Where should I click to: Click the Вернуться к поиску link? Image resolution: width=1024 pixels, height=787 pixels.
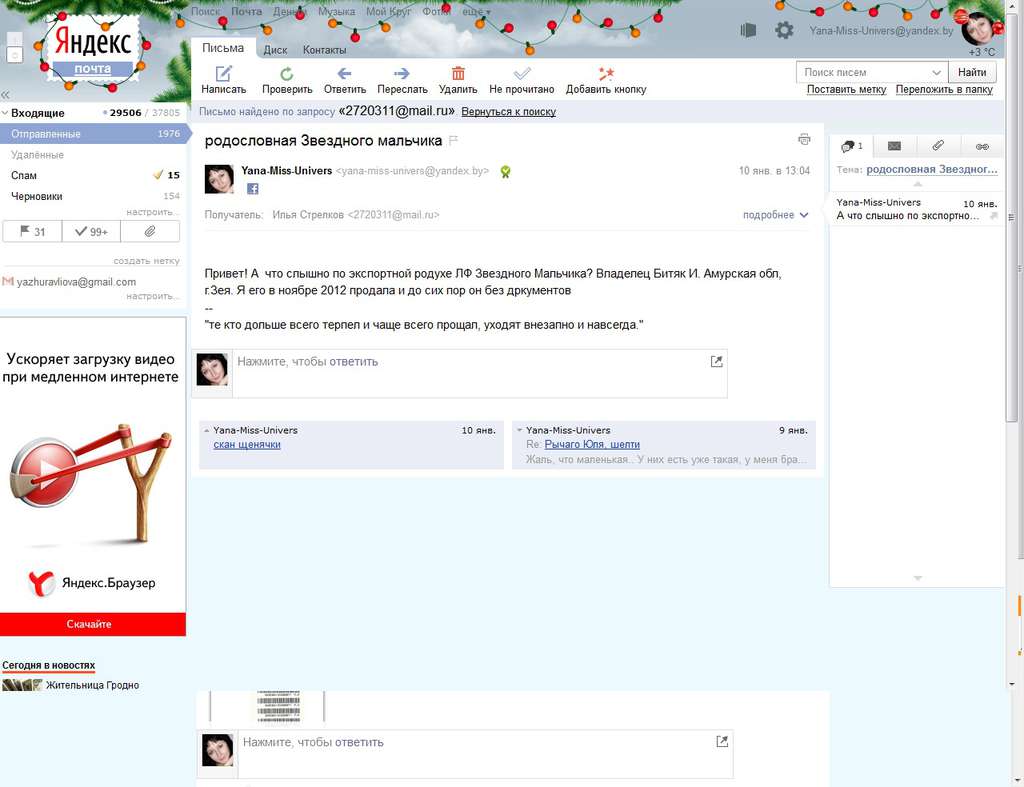click(508, 112)
